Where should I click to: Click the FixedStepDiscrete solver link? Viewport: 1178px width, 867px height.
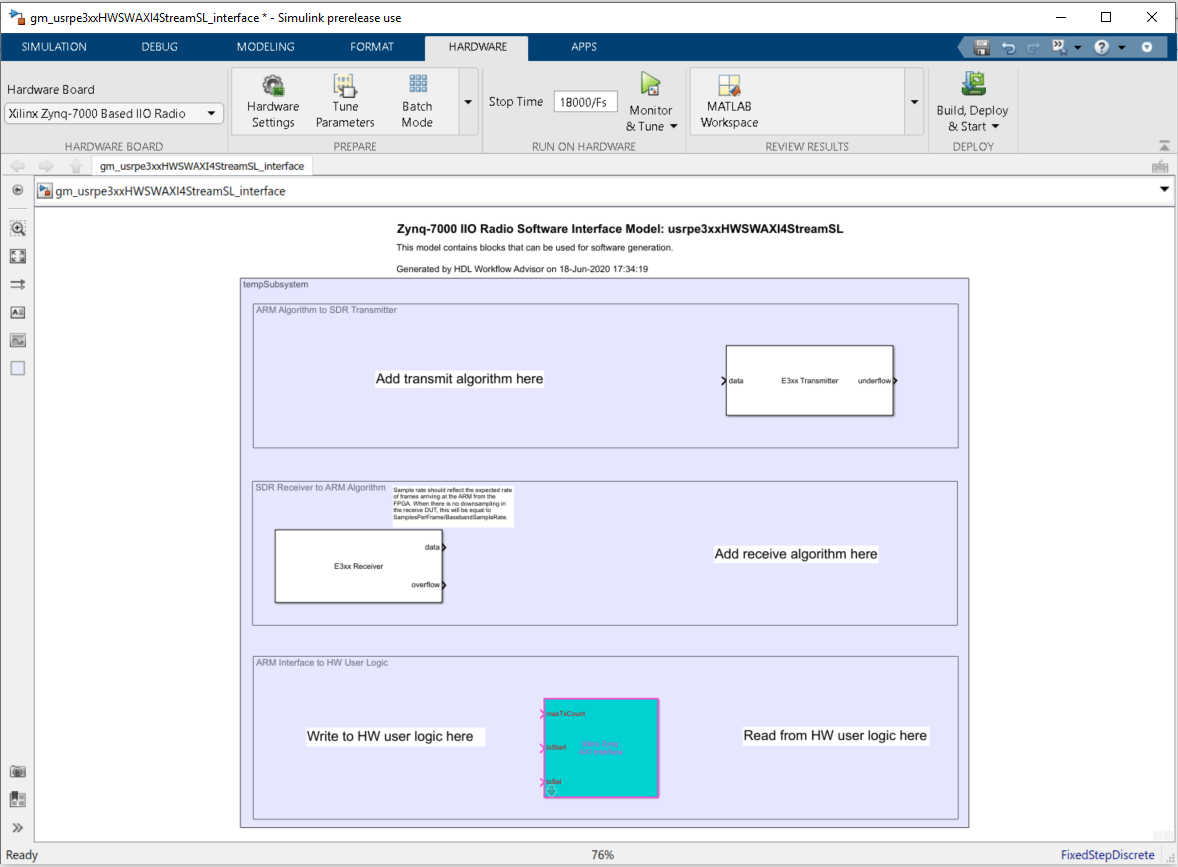1107,855
